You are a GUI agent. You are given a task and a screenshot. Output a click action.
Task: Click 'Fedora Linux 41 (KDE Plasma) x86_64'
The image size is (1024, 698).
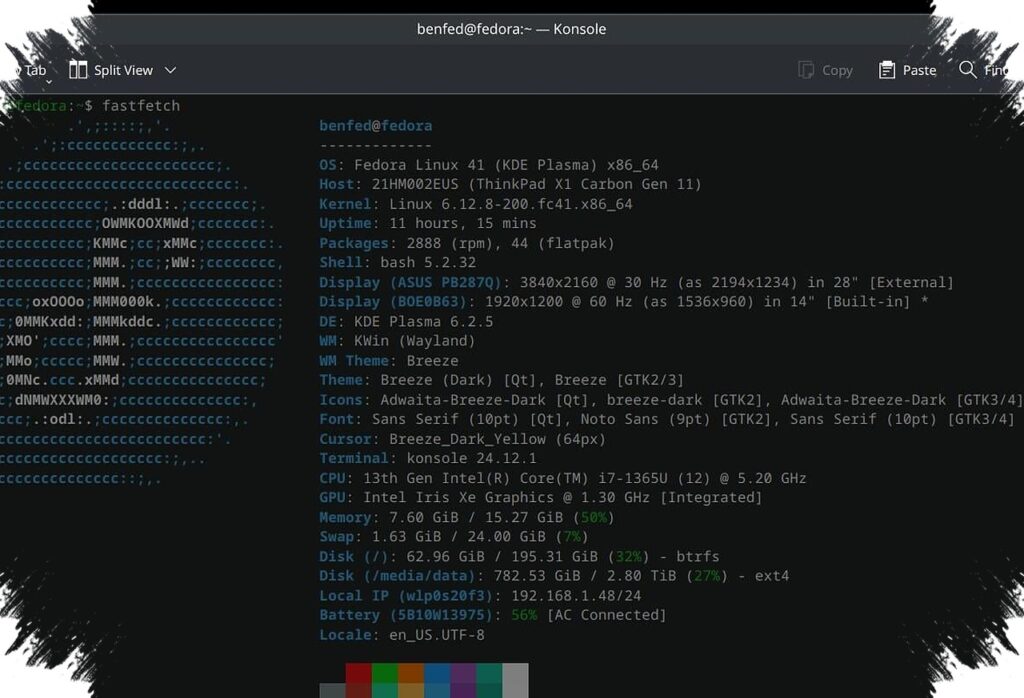point(506,165)
